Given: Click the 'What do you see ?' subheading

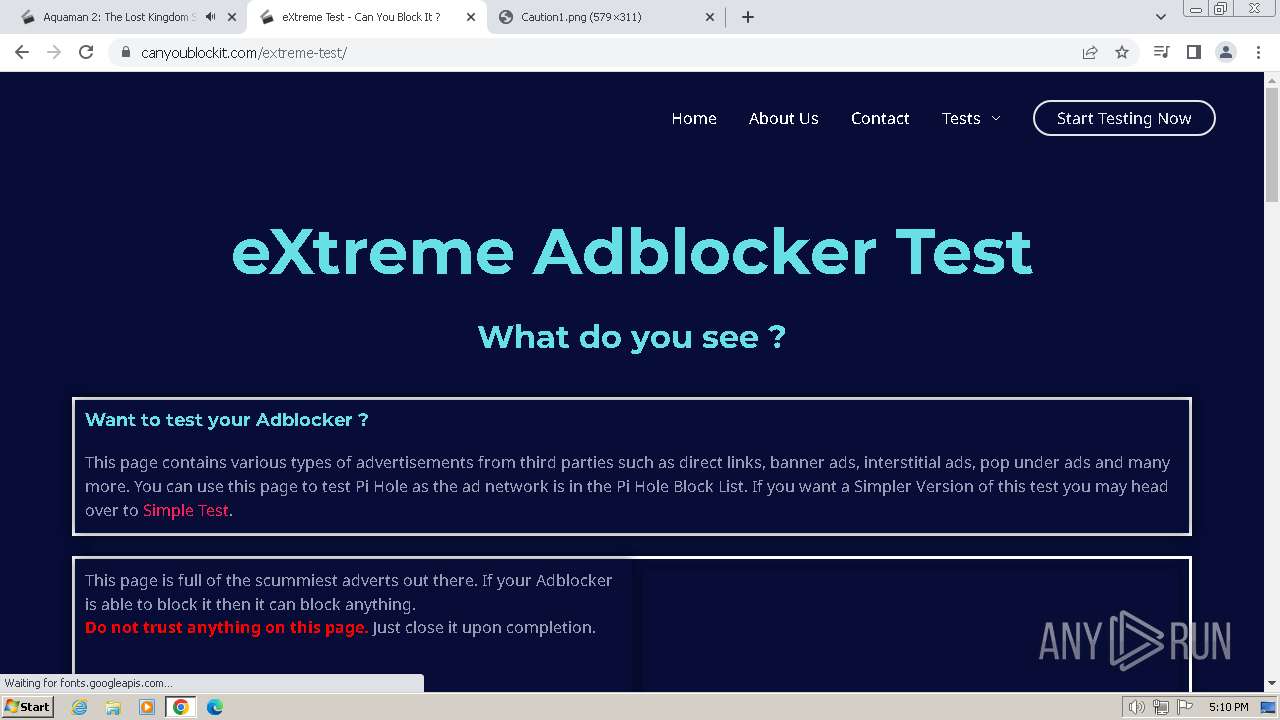Looking at the screenshot, I should pos(632,337).
